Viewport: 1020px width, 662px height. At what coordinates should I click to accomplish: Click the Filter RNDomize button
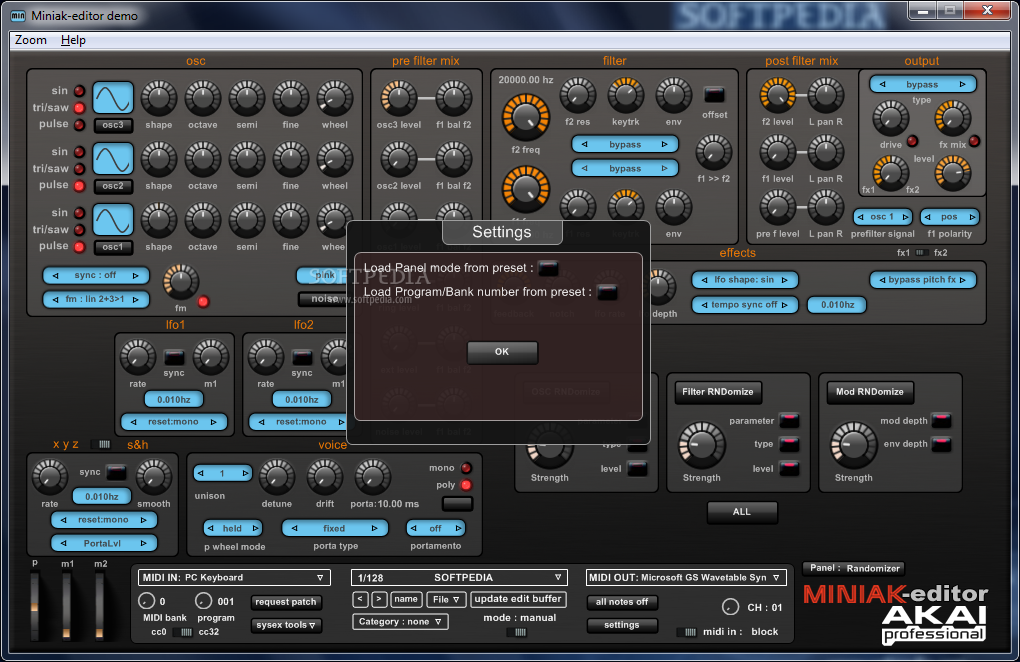click(x=718, y=392)
